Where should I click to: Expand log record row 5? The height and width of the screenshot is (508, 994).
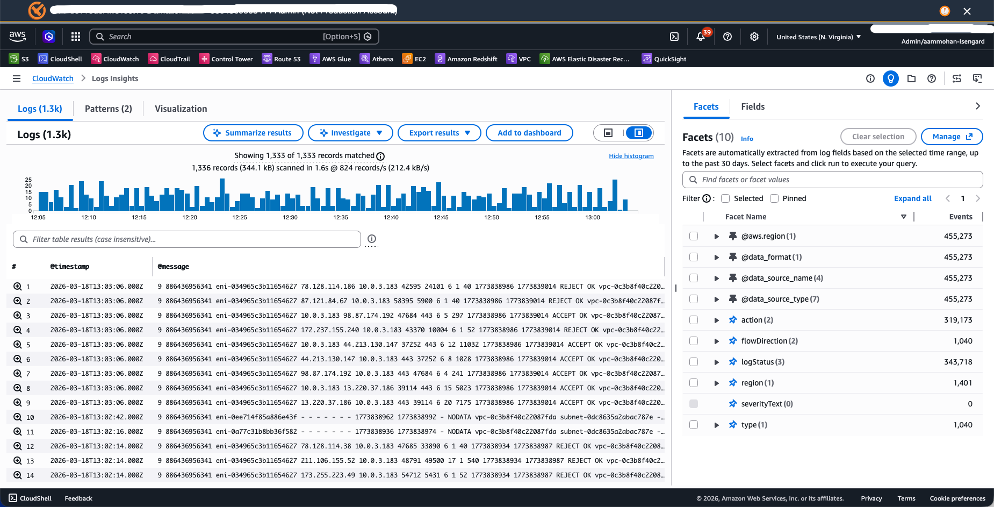tap(17, 345)
